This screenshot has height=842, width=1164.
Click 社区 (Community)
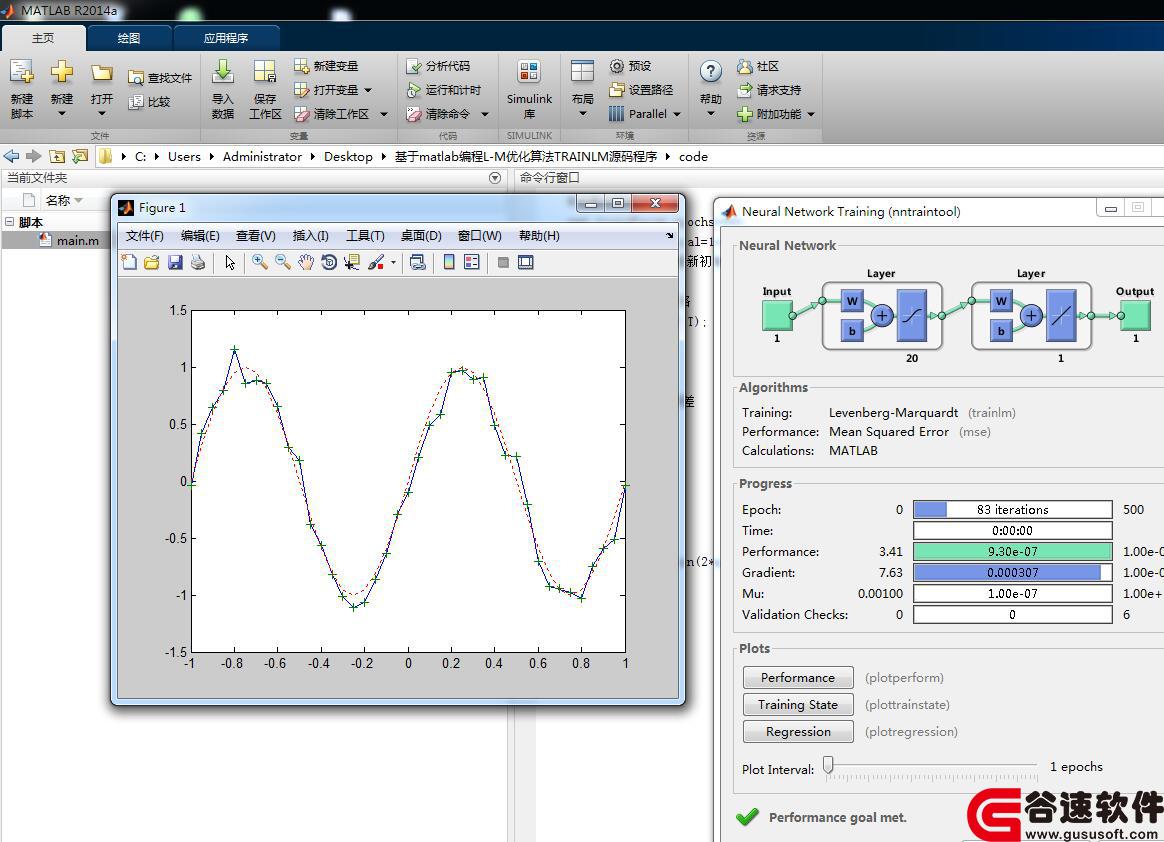[x=758, y=66]
